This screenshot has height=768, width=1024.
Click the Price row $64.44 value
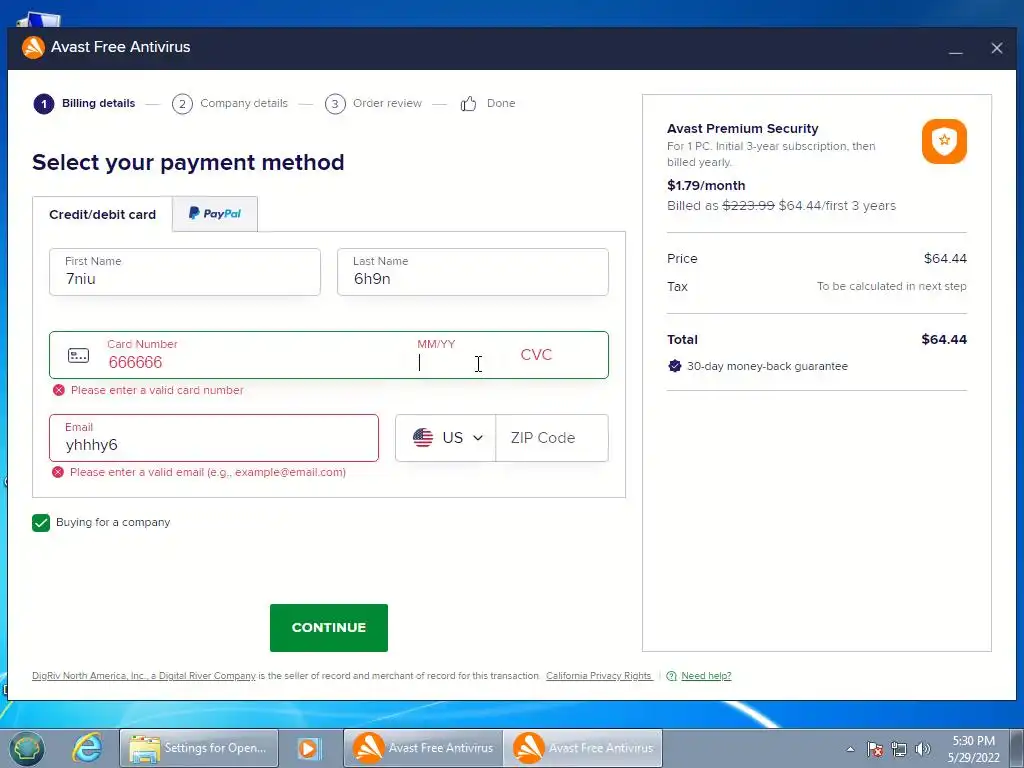(x=945, y=259)
